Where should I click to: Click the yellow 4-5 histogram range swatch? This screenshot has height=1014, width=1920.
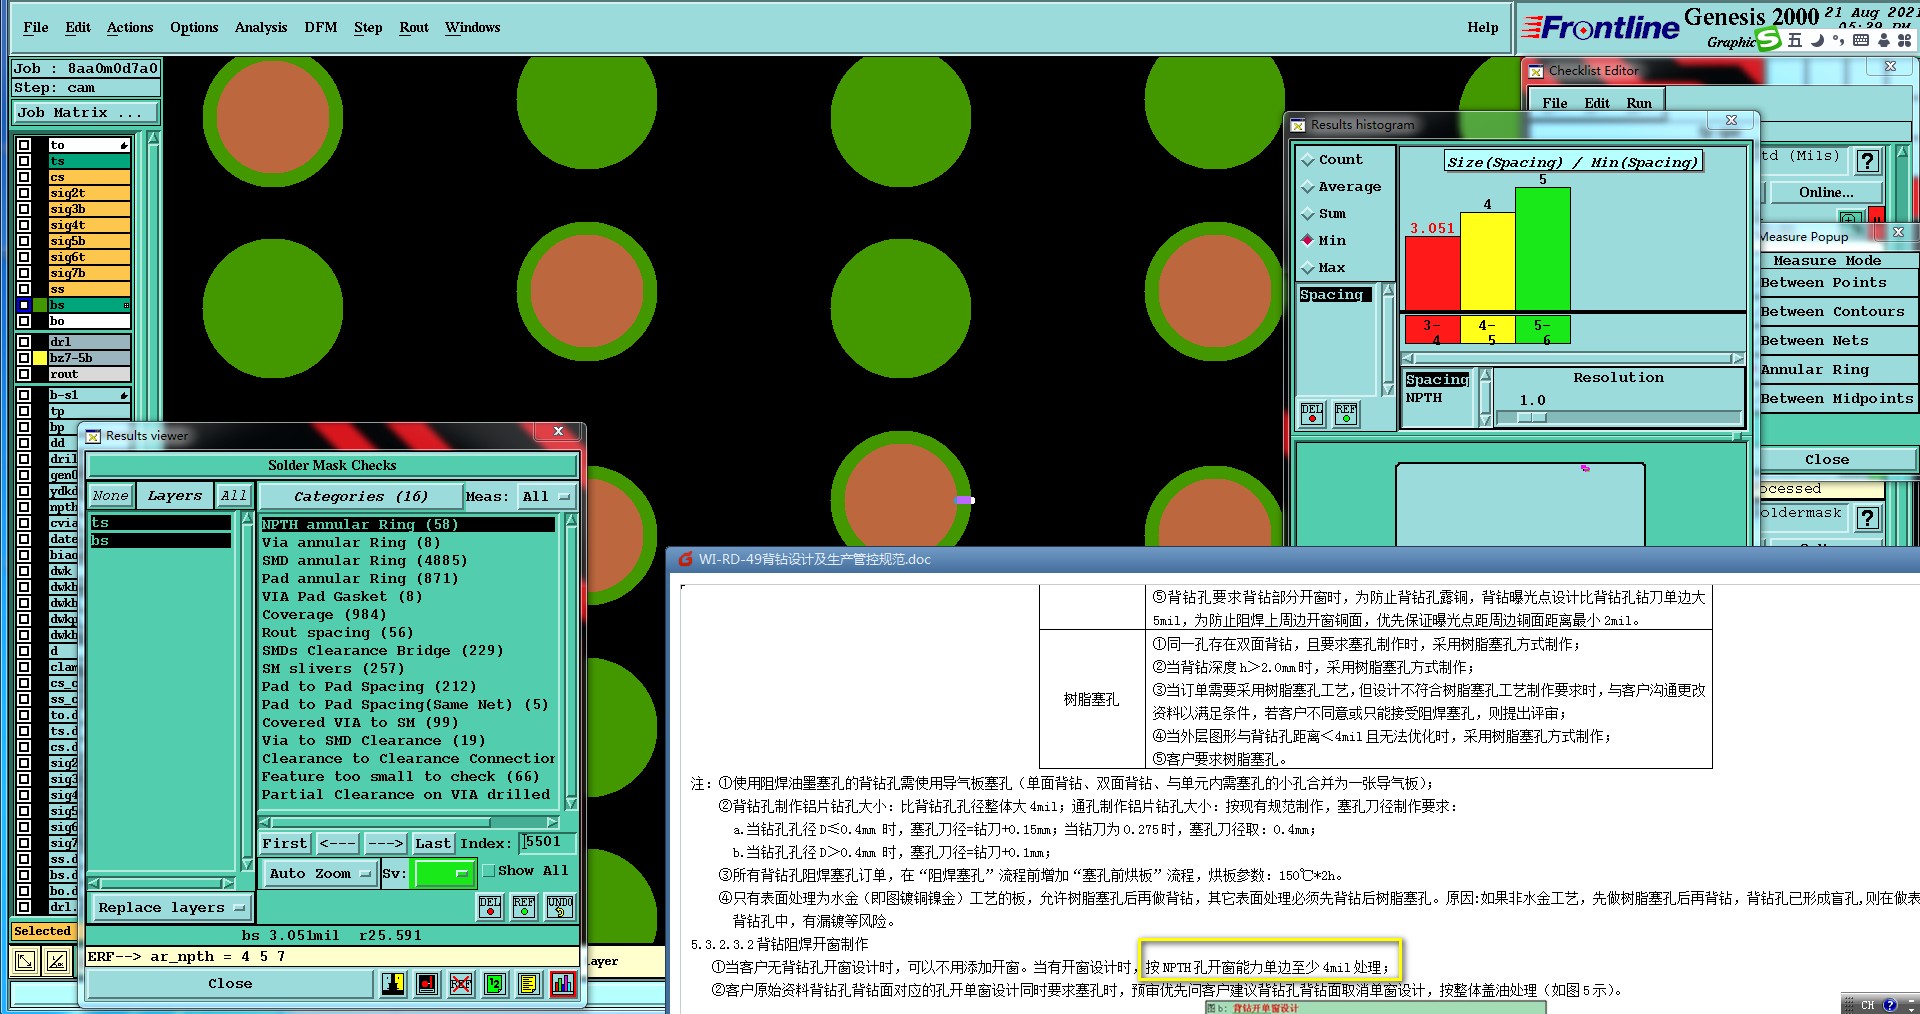(1488, 330)
